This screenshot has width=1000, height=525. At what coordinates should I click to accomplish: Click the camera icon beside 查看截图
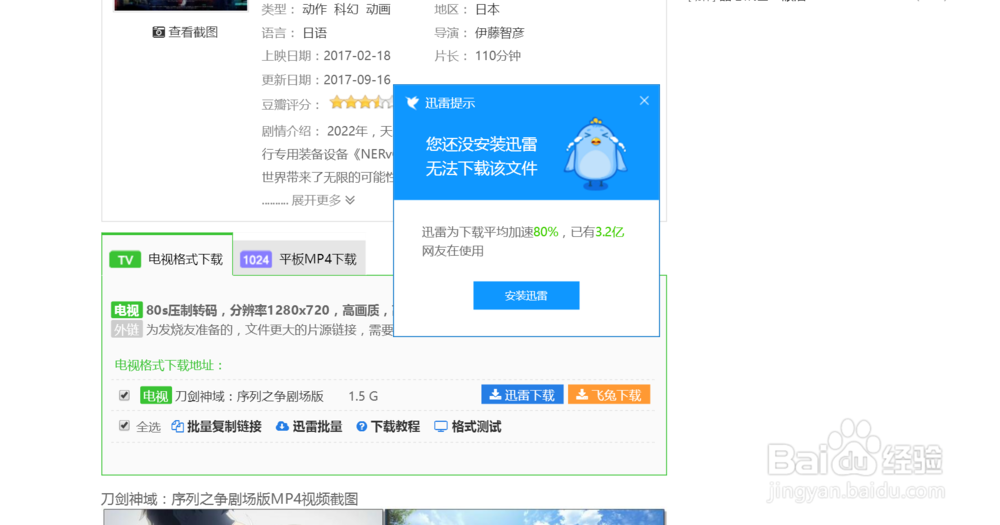tap(158, 32)
